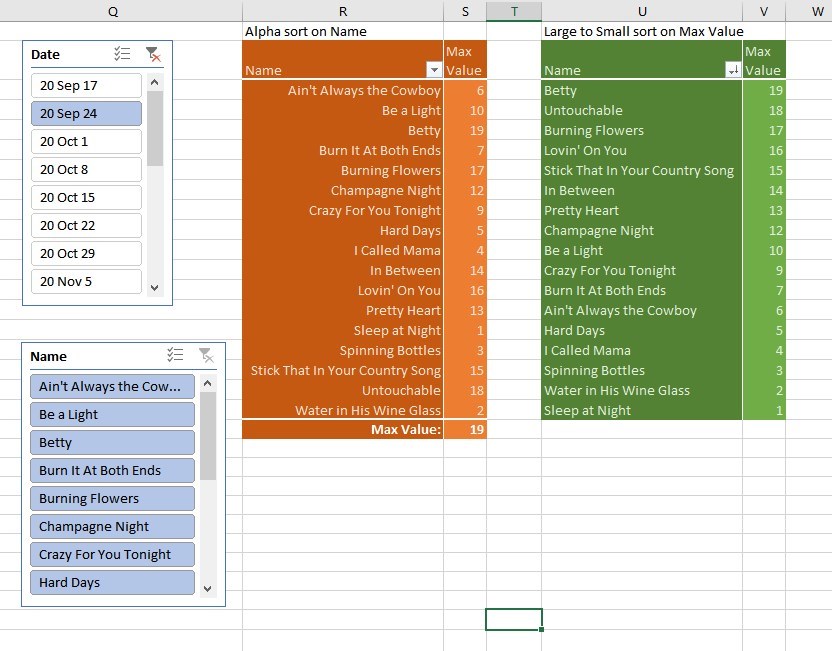Screen dimensions: 832x651
Task: Open the Name sort dropdown in the green table
Action: tap(733, 70)
